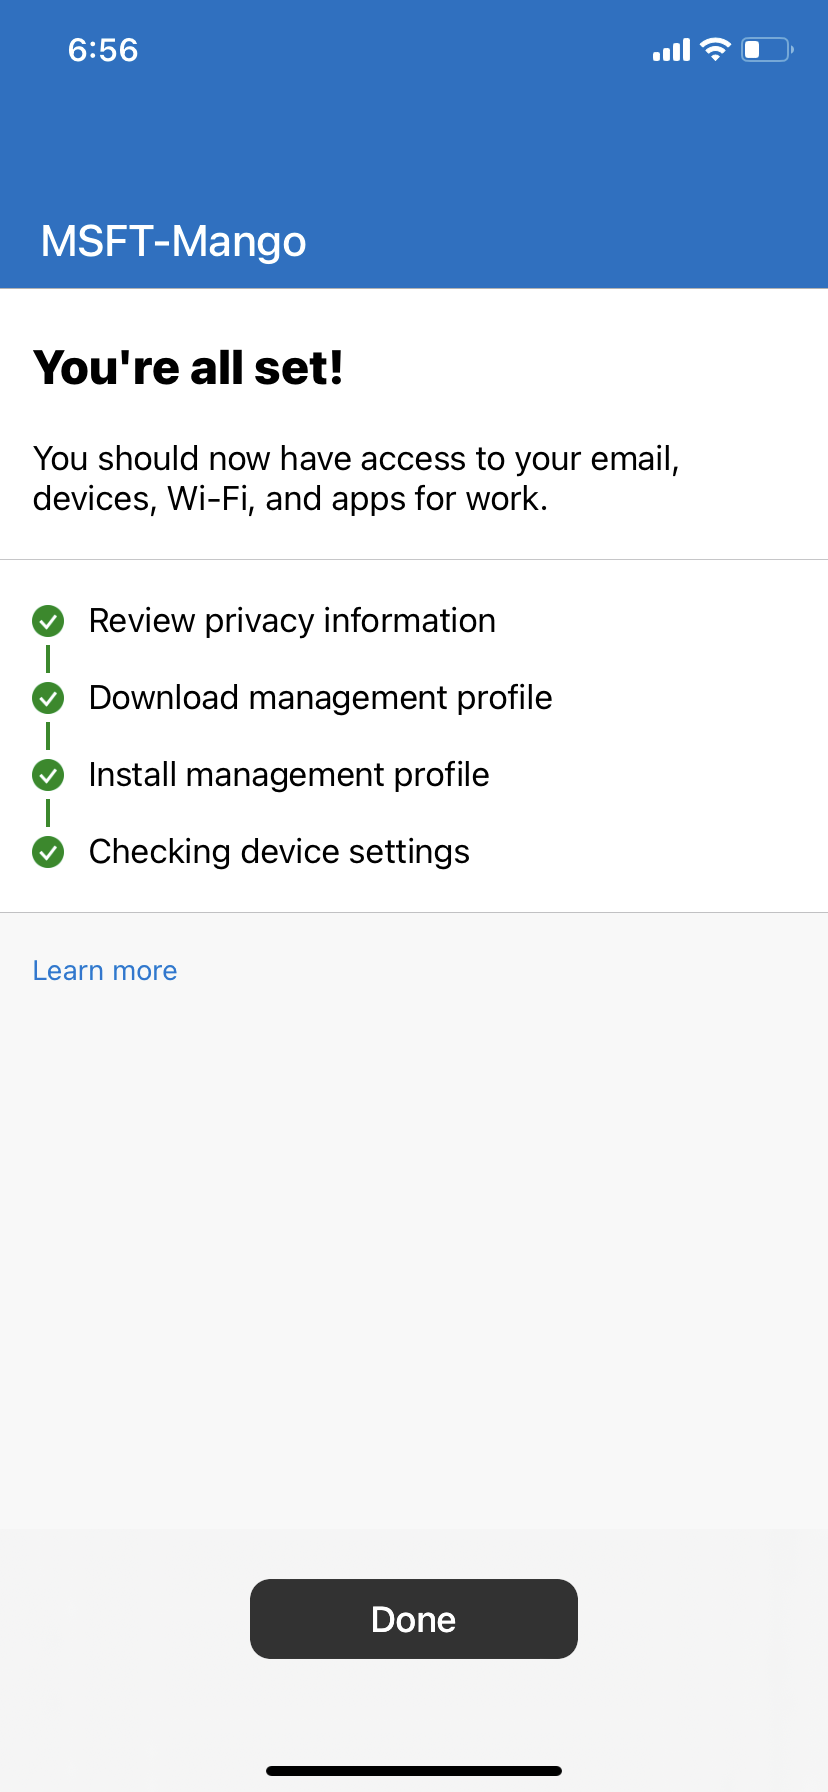Viewport: 828px width, 1792px height.
Task: Tap the battery indicator icon
Action: point(766,49)
